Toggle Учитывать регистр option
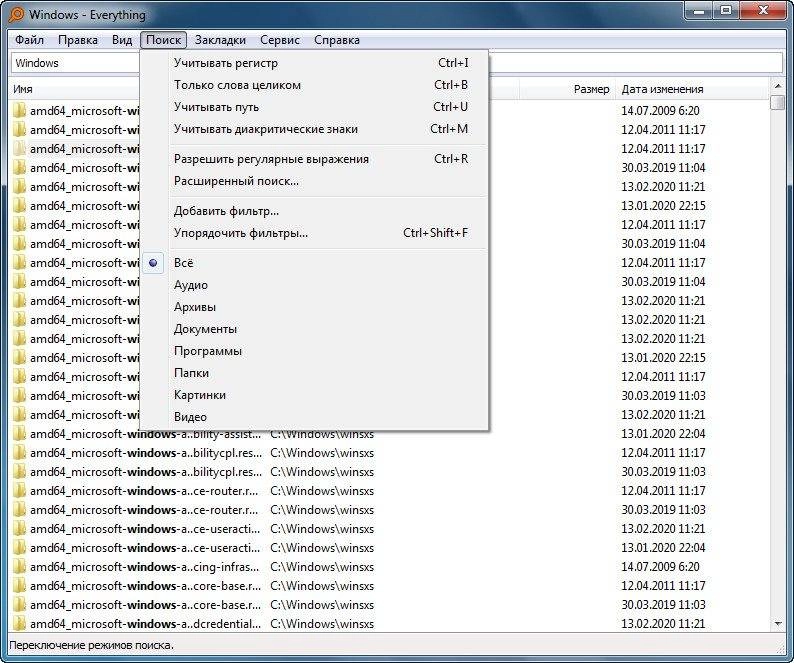794x663 pixels. click(314, 63)
